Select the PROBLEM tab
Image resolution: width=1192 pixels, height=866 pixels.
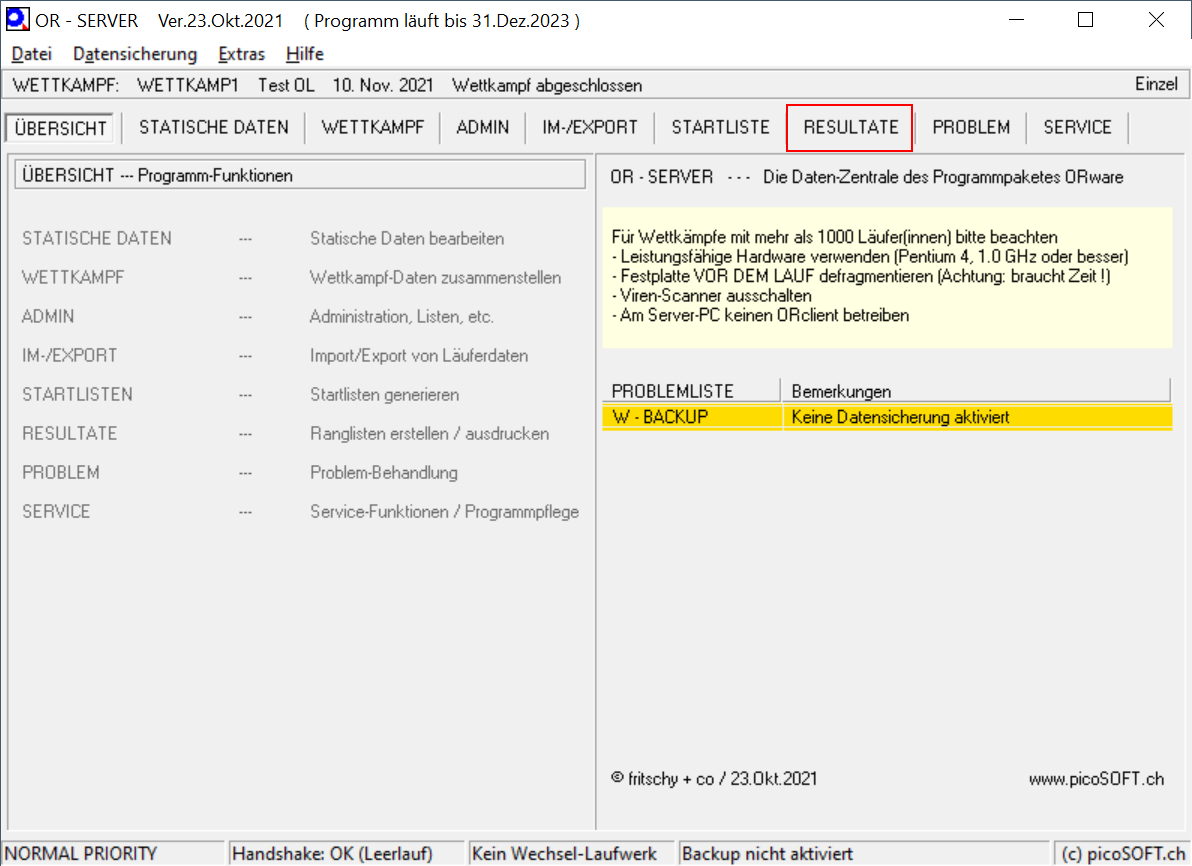click(971, 127)
